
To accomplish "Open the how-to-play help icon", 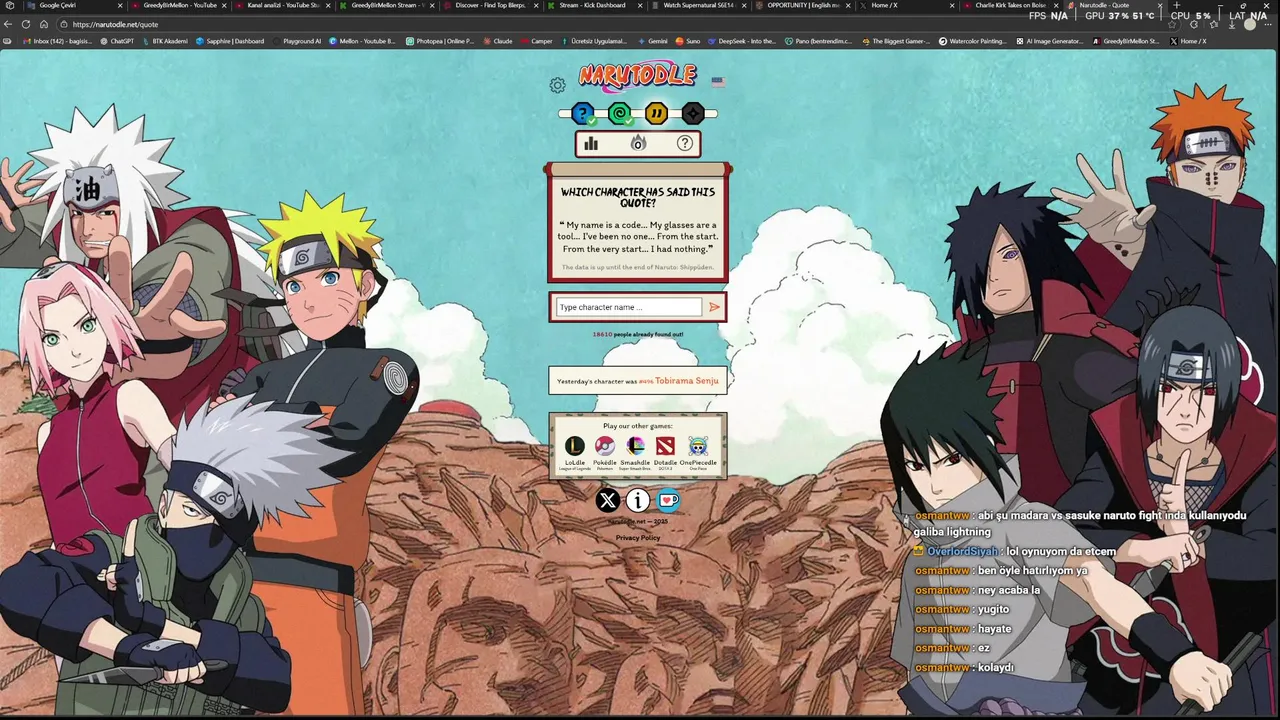I will click(685, 144).
